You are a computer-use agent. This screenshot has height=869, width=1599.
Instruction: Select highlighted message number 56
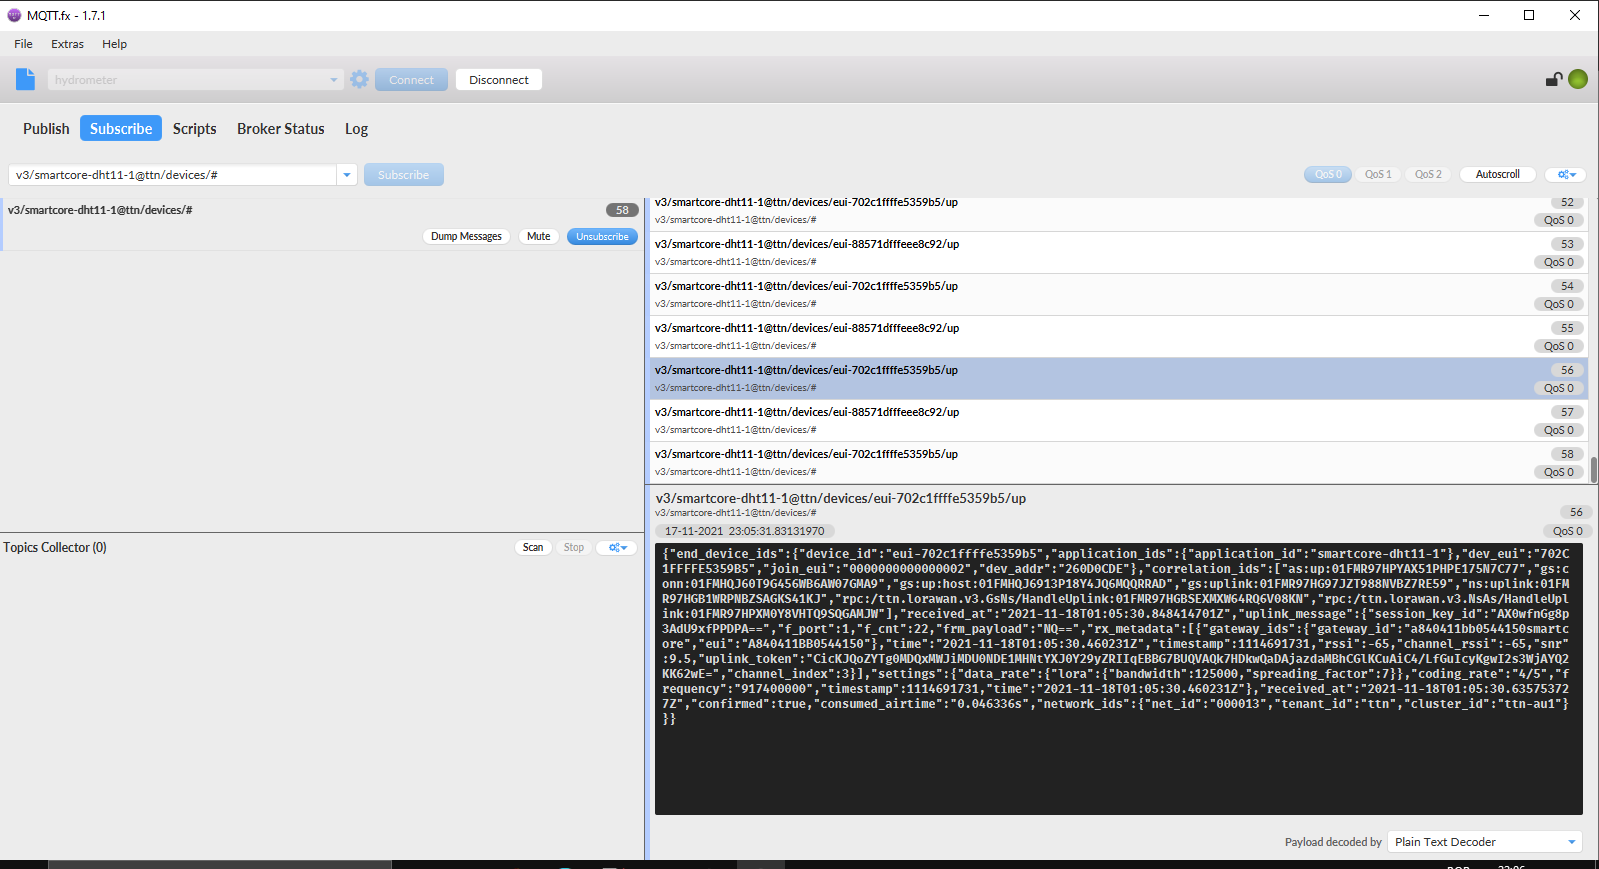click(x=1118, y=379)
